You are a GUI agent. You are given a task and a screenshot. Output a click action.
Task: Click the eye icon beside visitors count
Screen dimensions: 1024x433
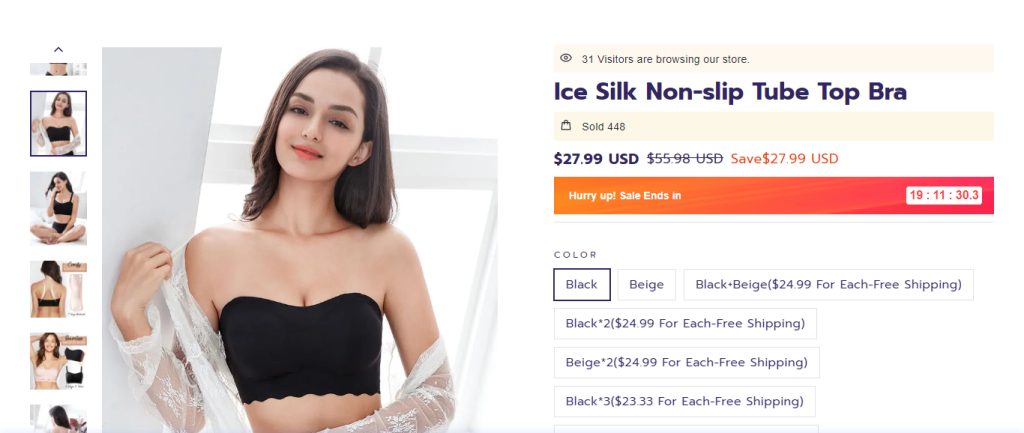(566, 59)
